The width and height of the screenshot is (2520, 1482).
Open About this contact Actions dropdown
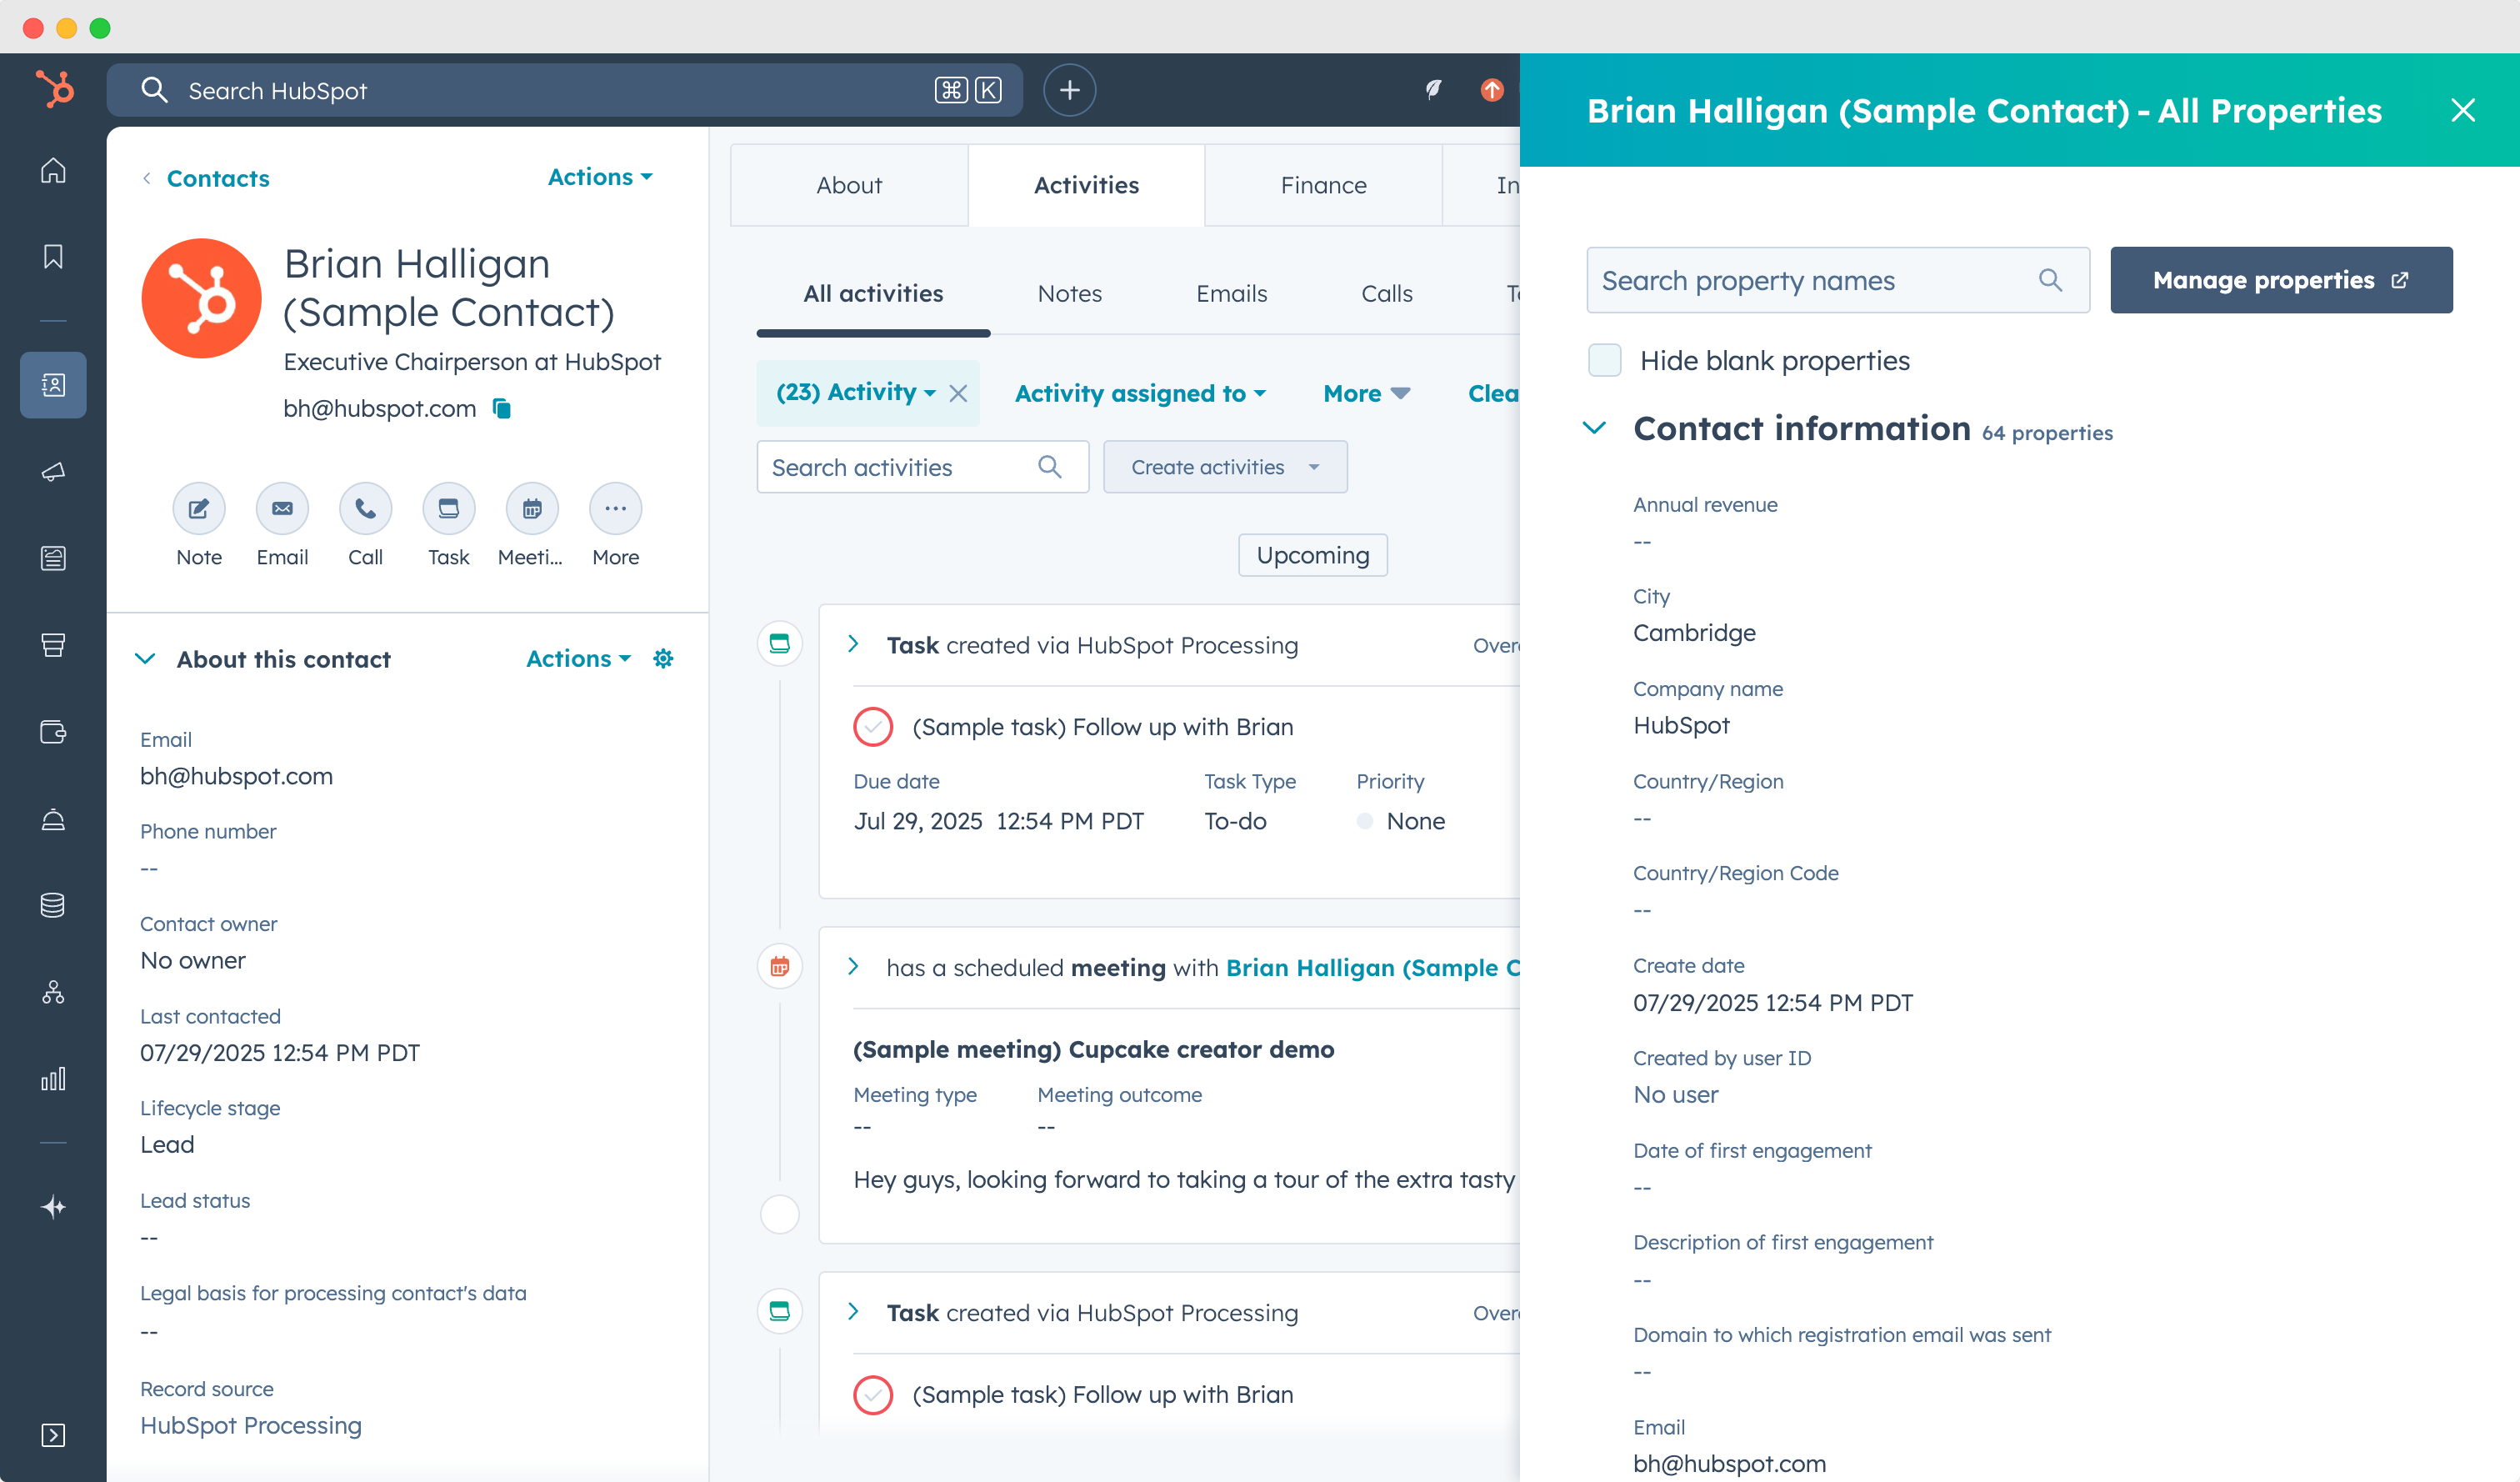(x=578, y=659)
